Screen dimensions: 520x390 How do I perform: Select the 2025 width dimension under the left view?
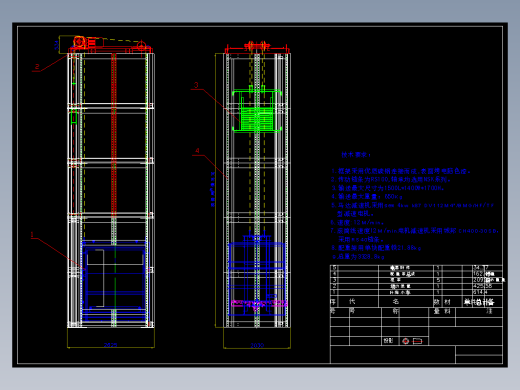110,345
